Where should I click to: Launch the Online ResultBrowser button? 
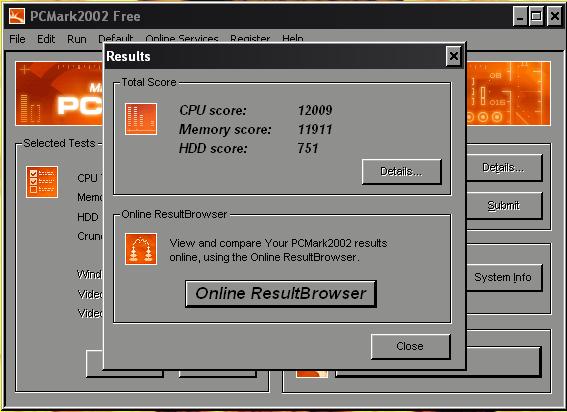(281, 293)
